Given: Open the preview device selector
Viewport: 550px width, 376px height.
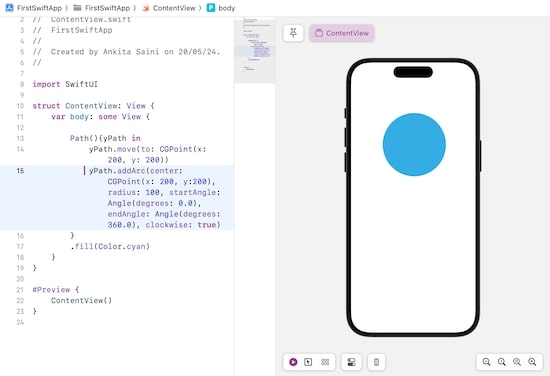Looking at the screenshot, I should [376, 362].
